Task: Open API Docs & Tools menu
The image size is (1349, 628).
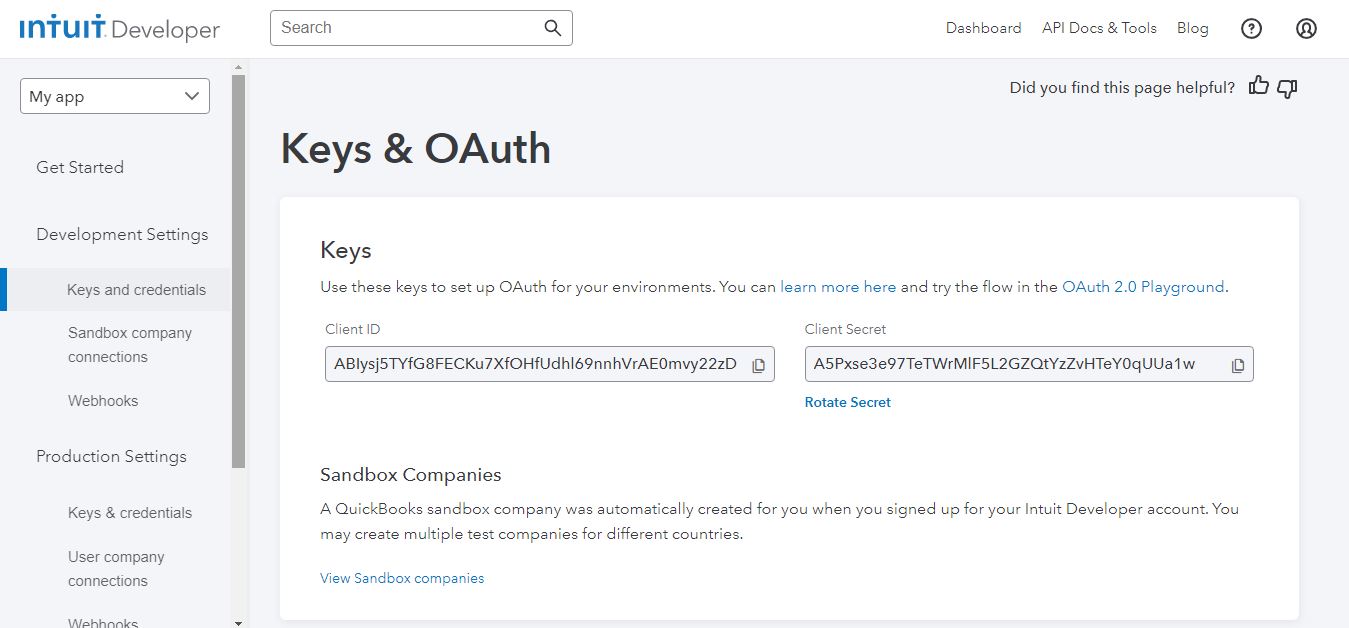Action: click(1099, 28)
